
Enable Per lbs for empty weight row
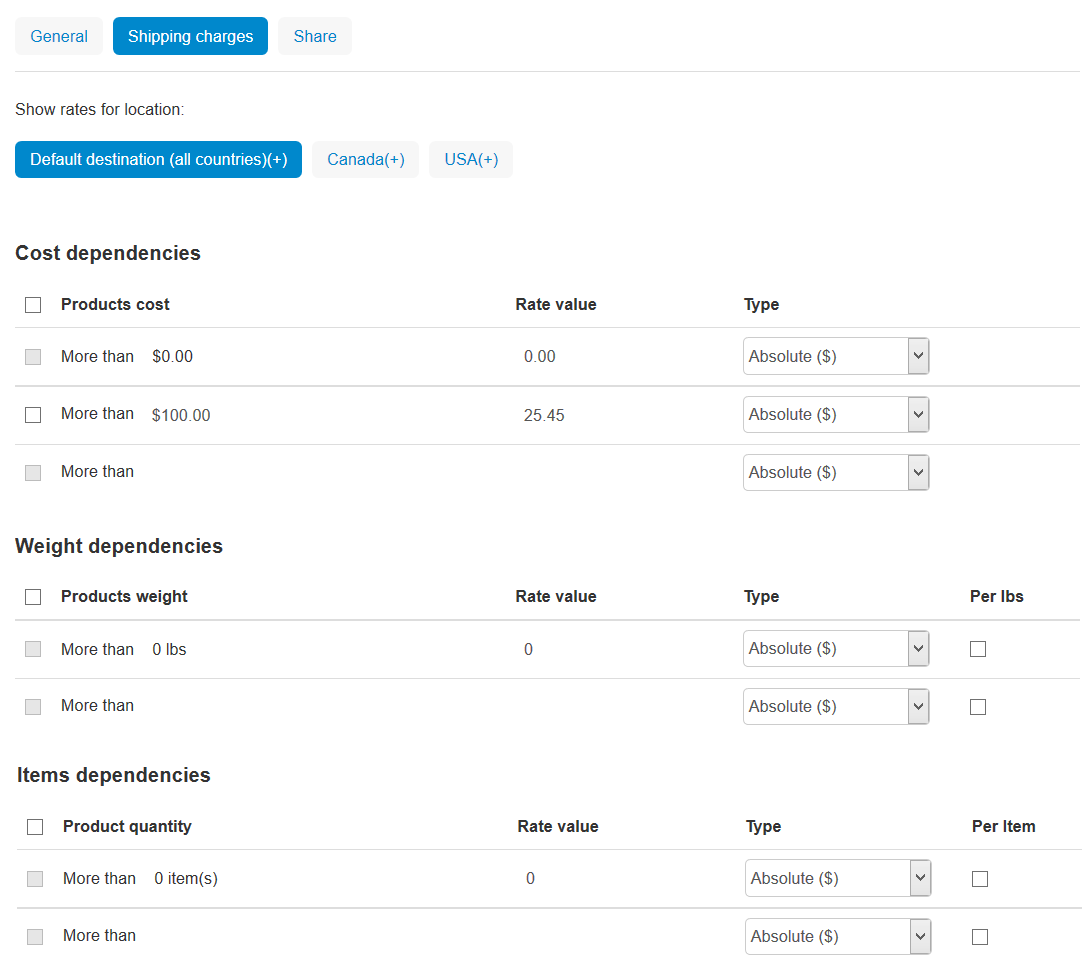(978, 706)
